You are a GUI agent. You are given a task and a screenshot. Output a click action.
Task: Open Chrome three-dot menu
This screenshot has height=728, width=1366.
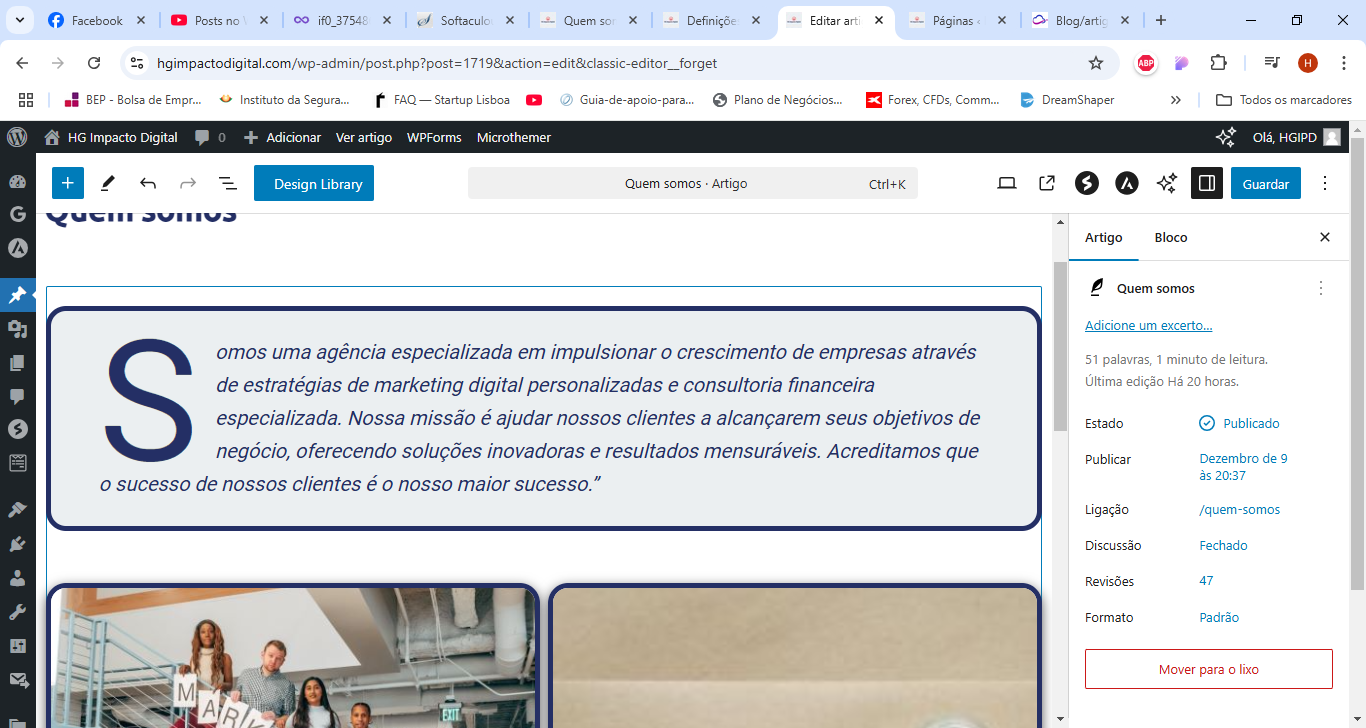(x=1342, y=63)
